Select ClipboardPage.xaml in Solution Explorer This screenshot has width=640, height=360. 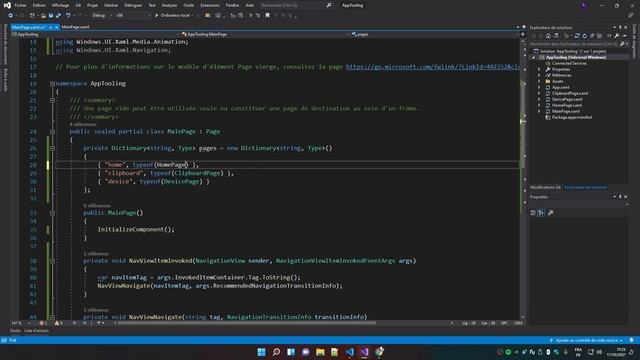570,93
